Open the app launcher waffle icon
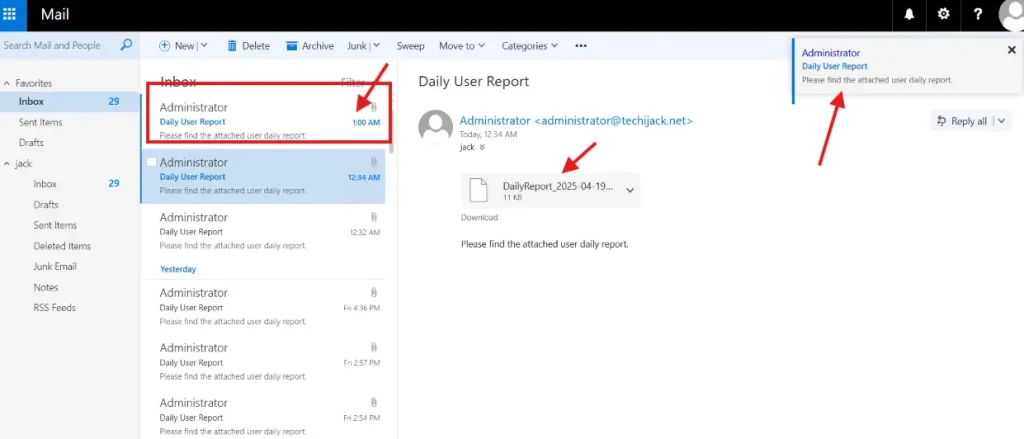Screen dimensions: 1024x439 [x=9, y=15]
